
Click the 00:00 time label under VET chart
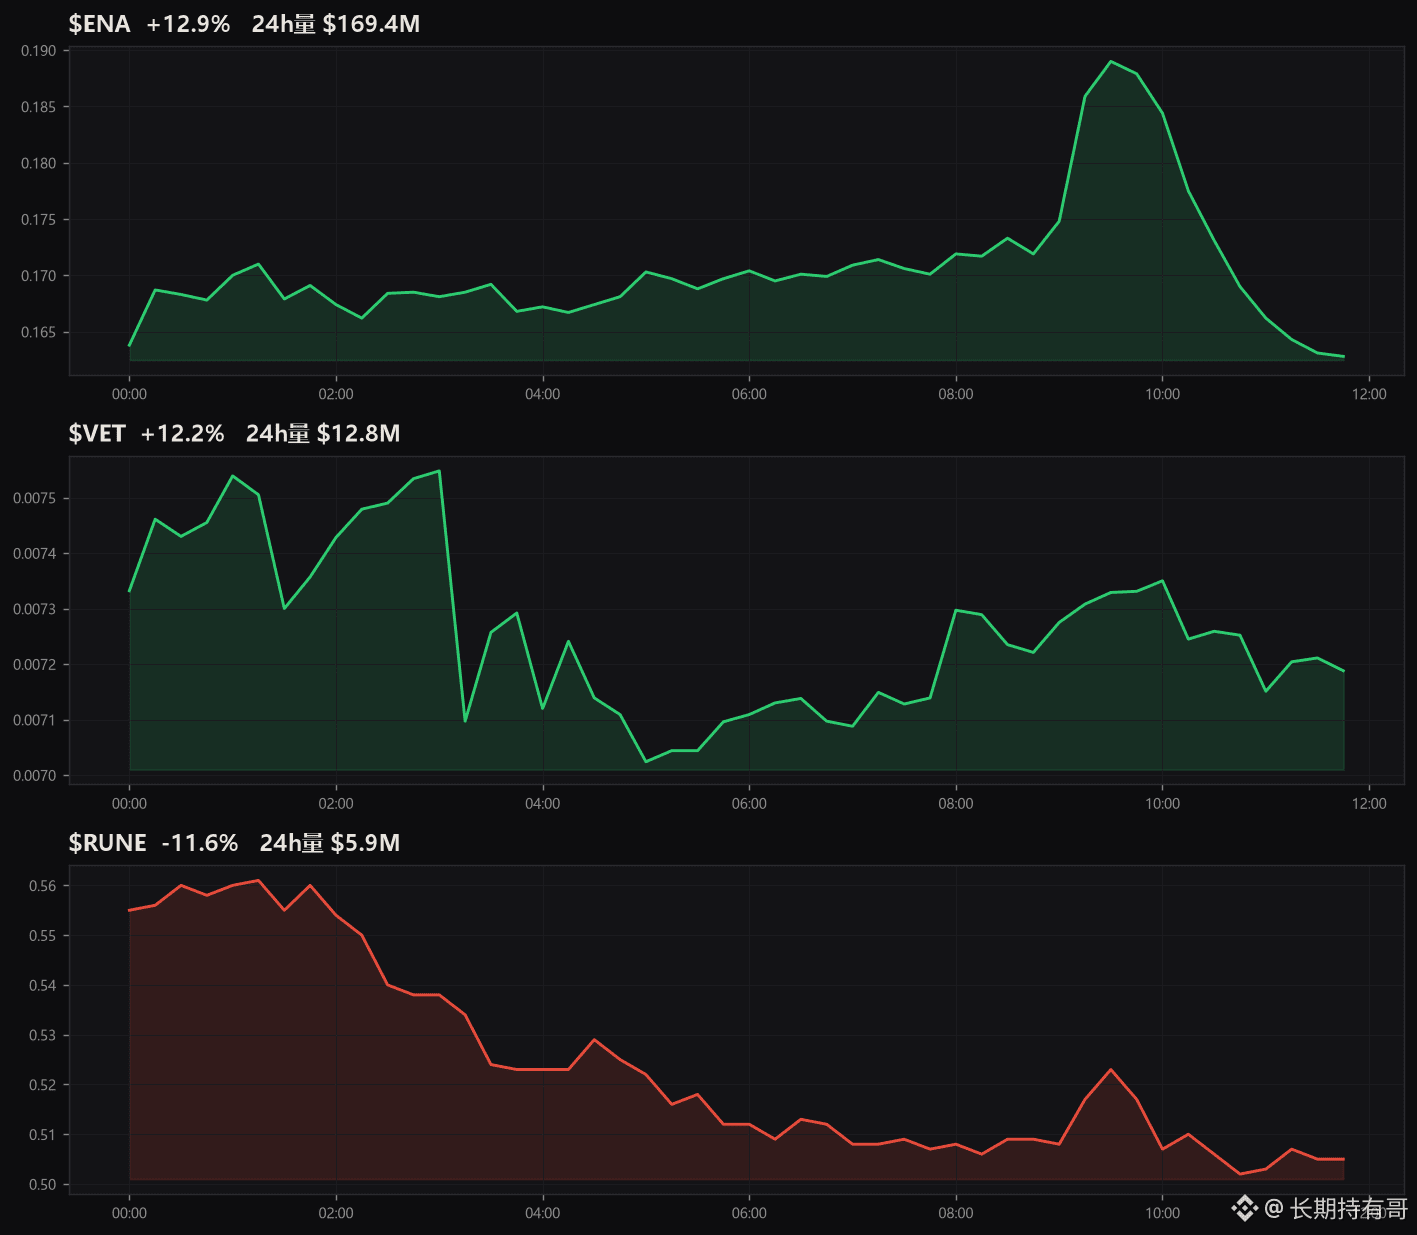129,804
